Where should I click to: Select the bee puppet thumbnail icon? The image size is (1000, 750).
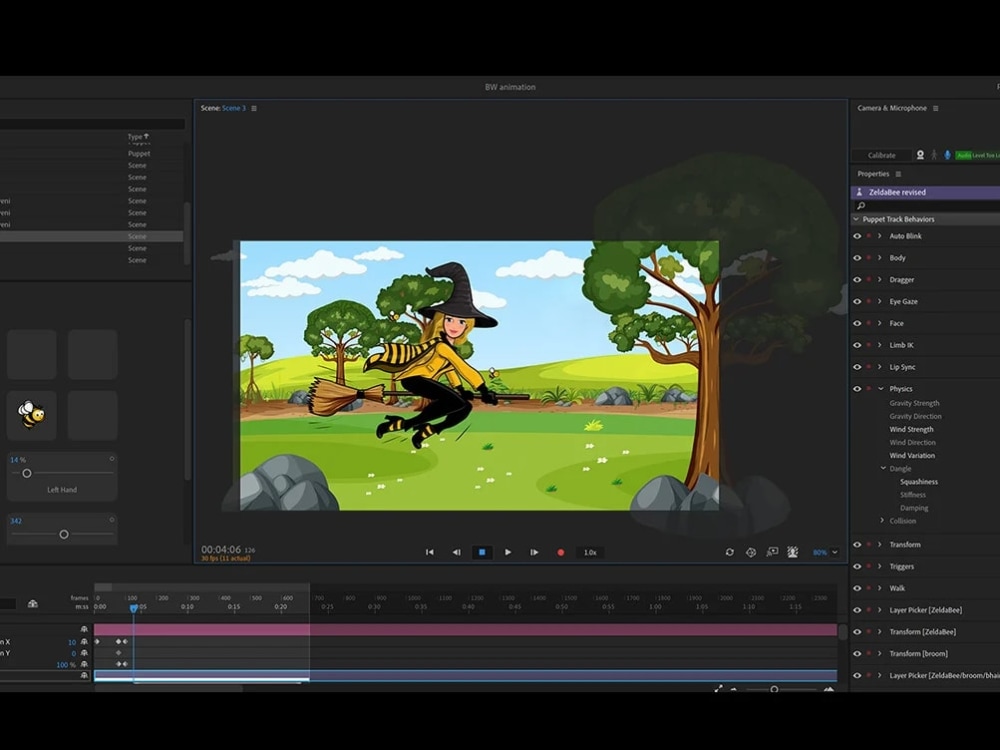(30, 415)
